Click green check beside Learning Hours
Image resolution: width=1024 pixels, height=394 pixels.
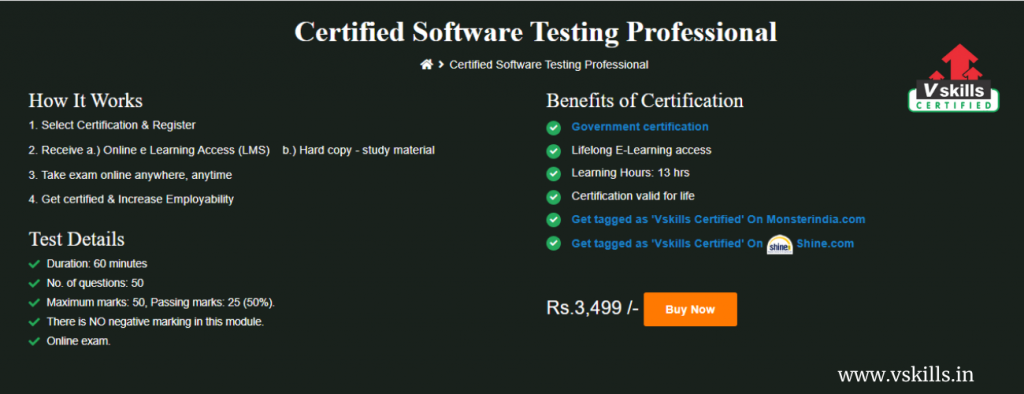pos(553,174)
